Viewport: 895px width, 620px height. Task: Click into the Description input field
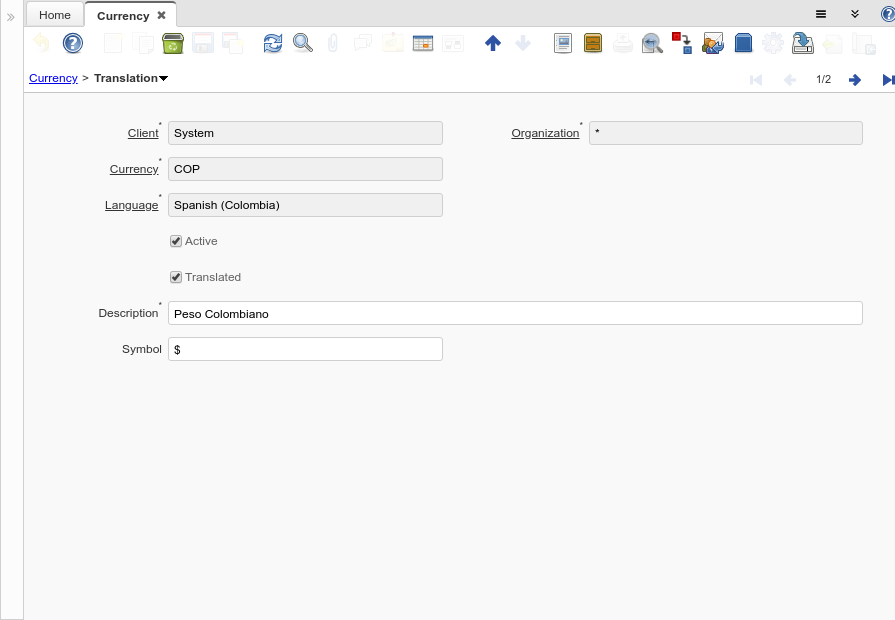pos(515,313)
